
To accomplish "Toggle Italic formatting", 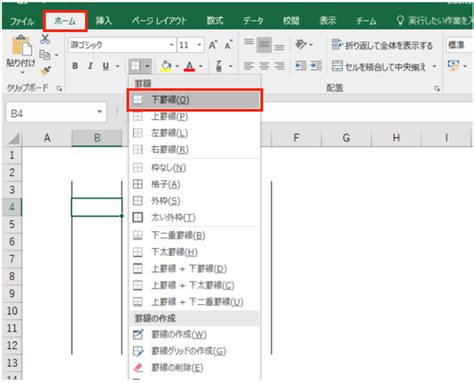I will (90, 66).
